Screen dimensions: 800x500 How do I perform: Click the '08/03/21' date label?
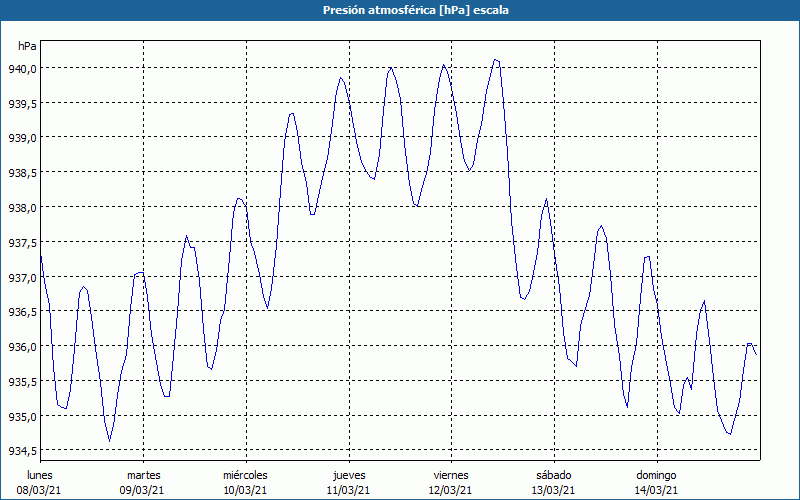pyautogui.click(x=39, y=490)
